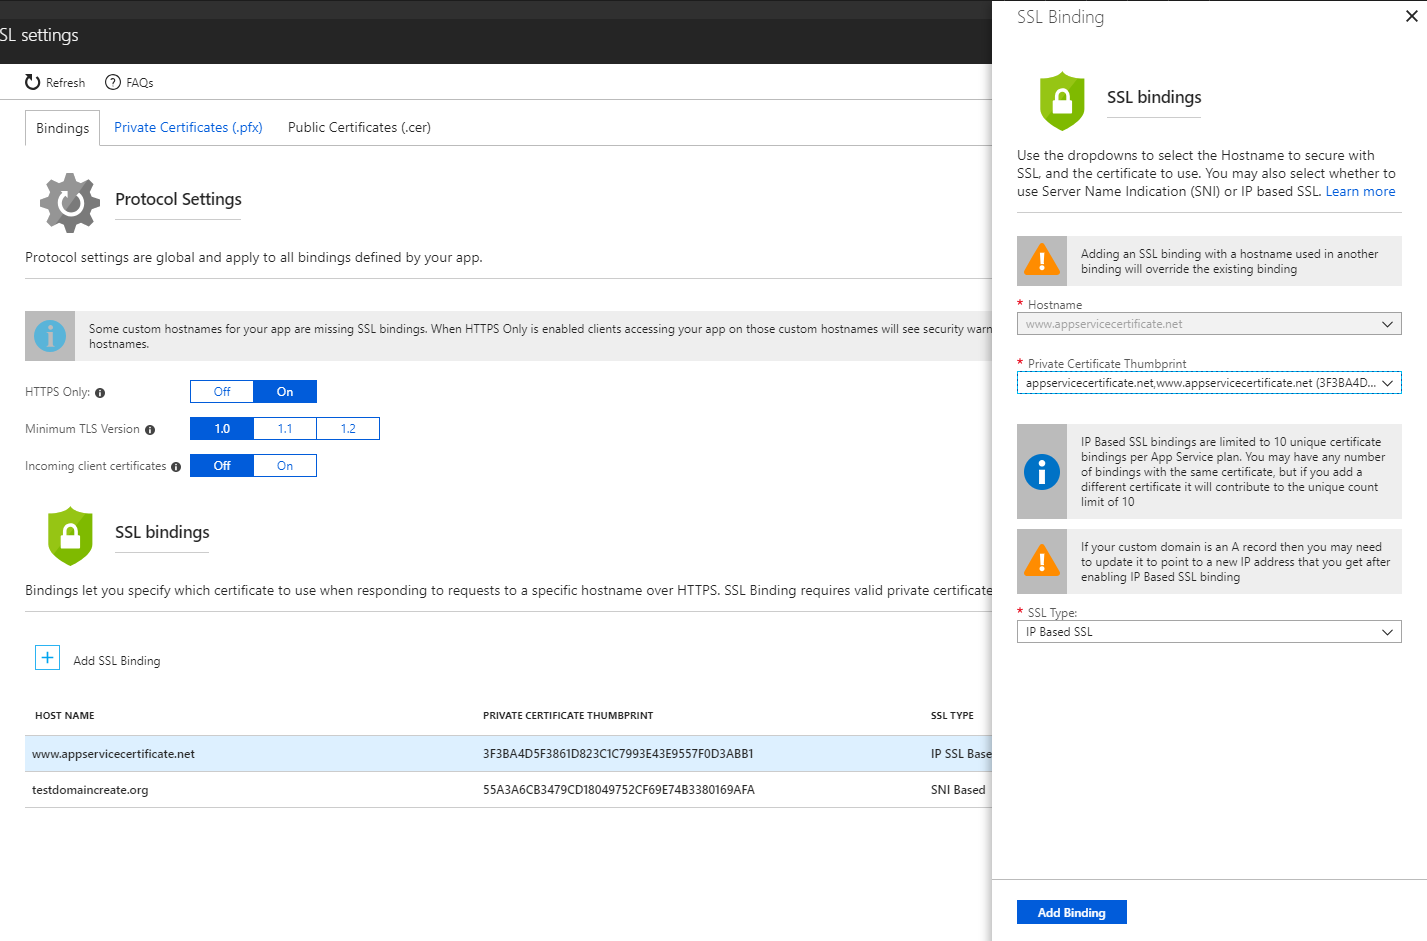Select the testdomaincreate.org binding row
The width and height of the screenshot is (1427, 941).
(90, 790)
